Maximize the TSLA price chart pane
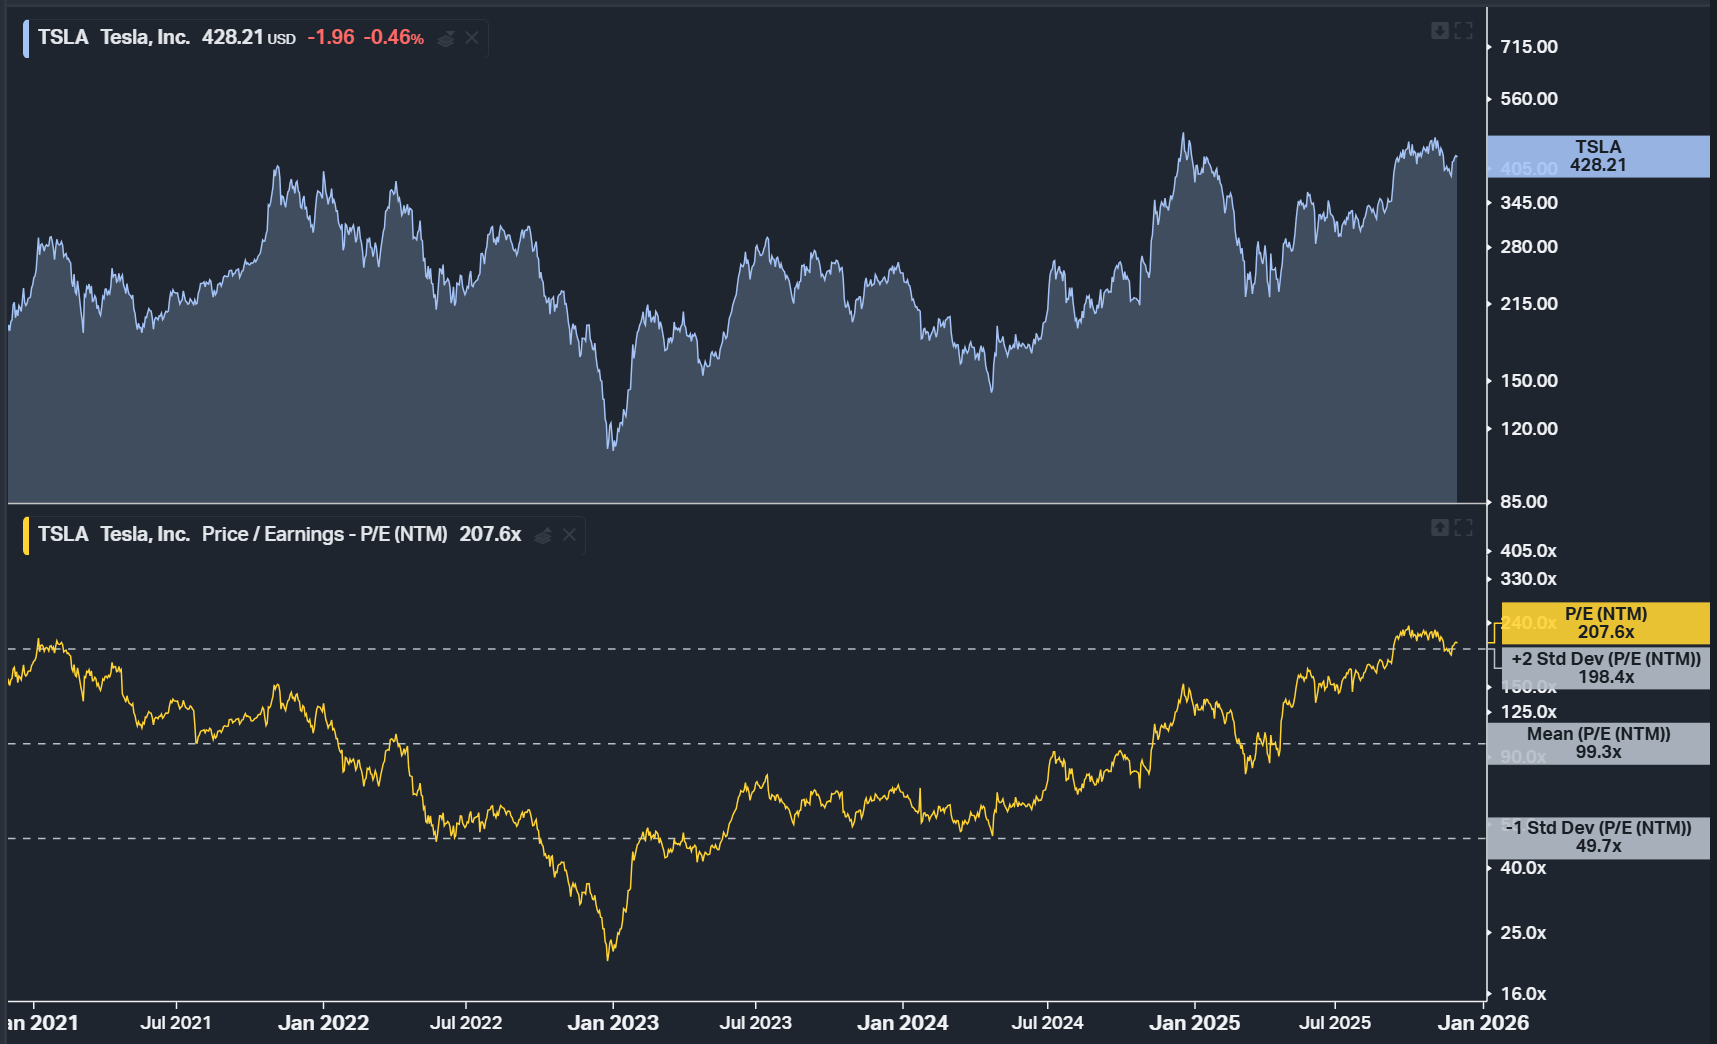This screenshot has height=1044, width=1717. tap(1464, 31)
